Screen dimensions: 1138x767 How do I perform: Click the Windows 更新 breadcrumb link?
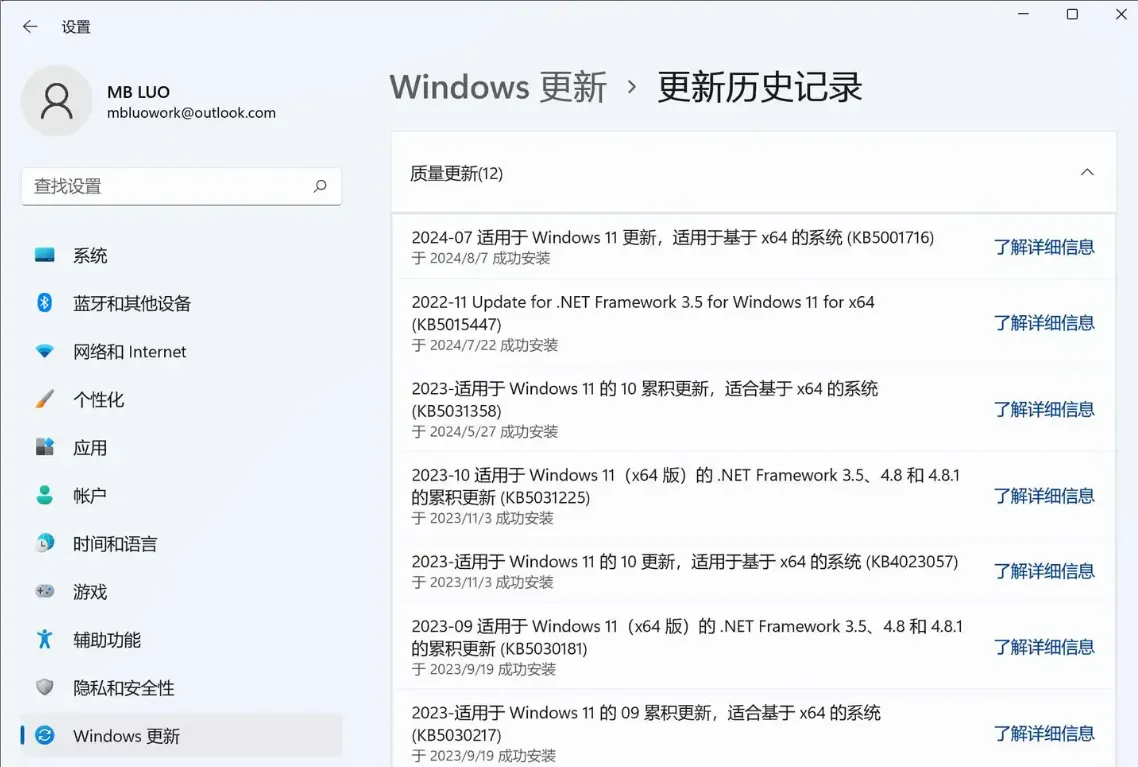pyautogui.click(x=498, y=87)
